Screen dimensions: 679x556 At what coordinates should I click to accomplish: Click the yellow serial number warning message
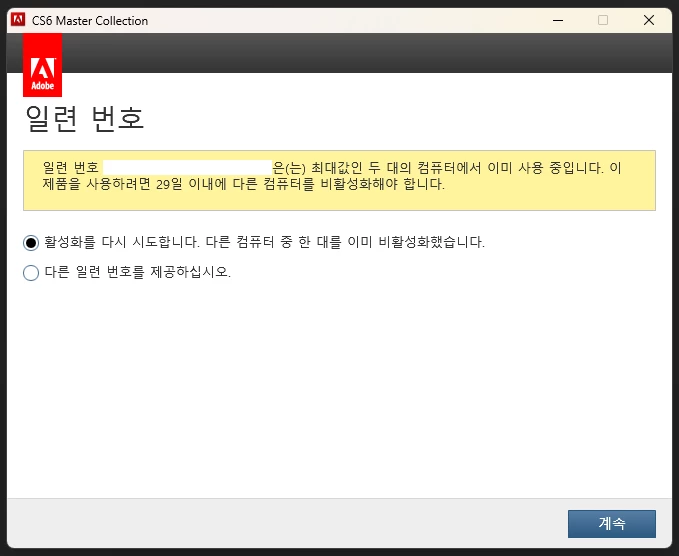coord(340,181)
